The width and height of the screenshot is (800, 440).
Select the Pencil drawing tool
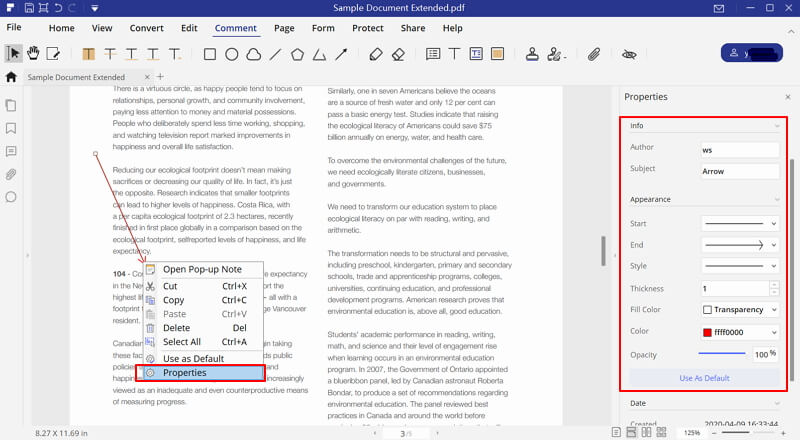[x=376, y=54]
